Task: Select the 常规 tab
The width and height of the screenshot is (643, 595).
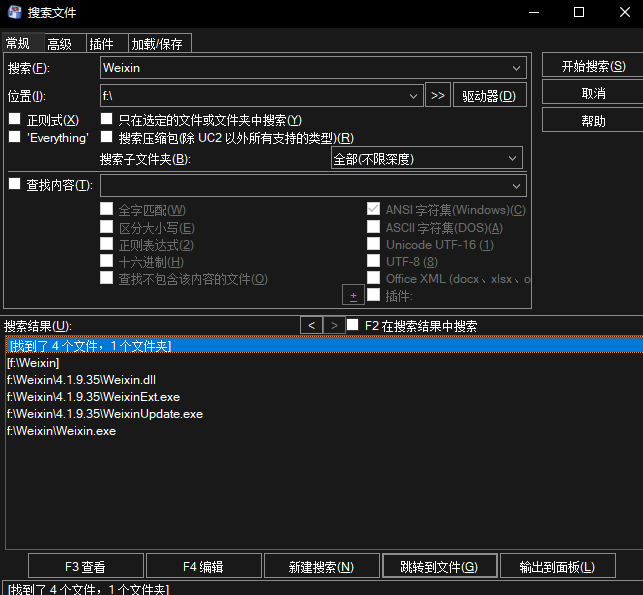Action: 23,43
